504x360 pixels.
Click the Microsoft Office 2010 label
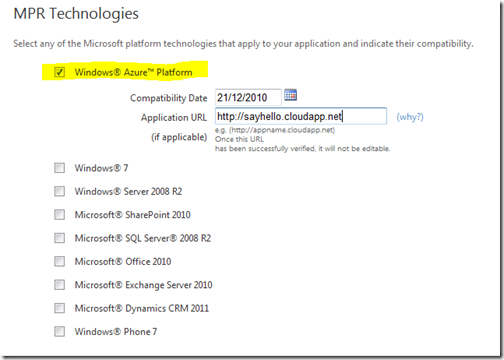(123, 261)
